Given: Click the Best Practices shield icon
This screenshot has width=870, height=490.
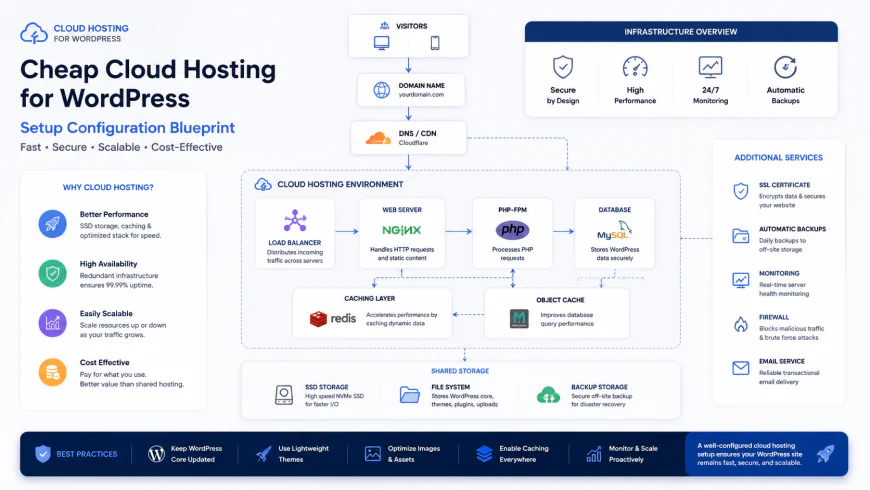Looking at the screenshot, I should [x=43, y=454].
